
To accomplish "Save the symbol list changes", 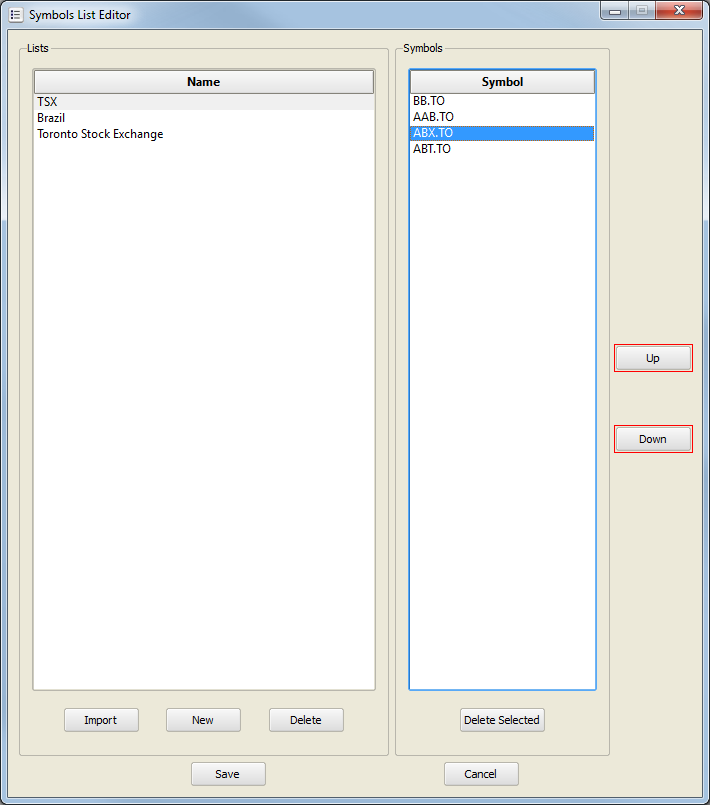I will [x=228, y=774].
